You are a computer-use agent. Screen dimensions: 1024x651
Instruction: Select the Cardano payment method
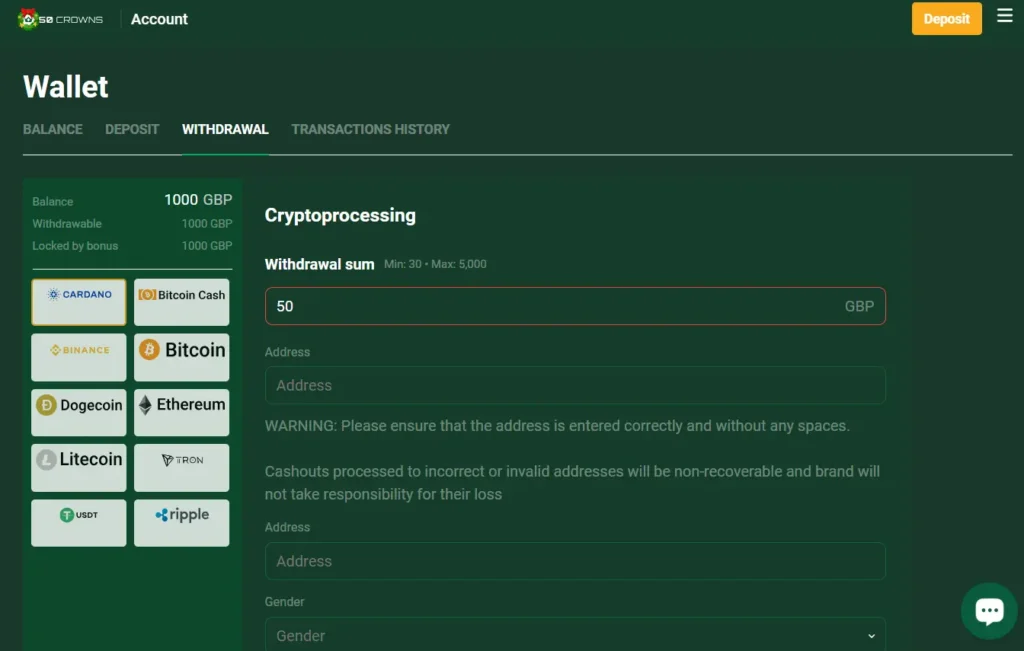(x=79, y=302)
